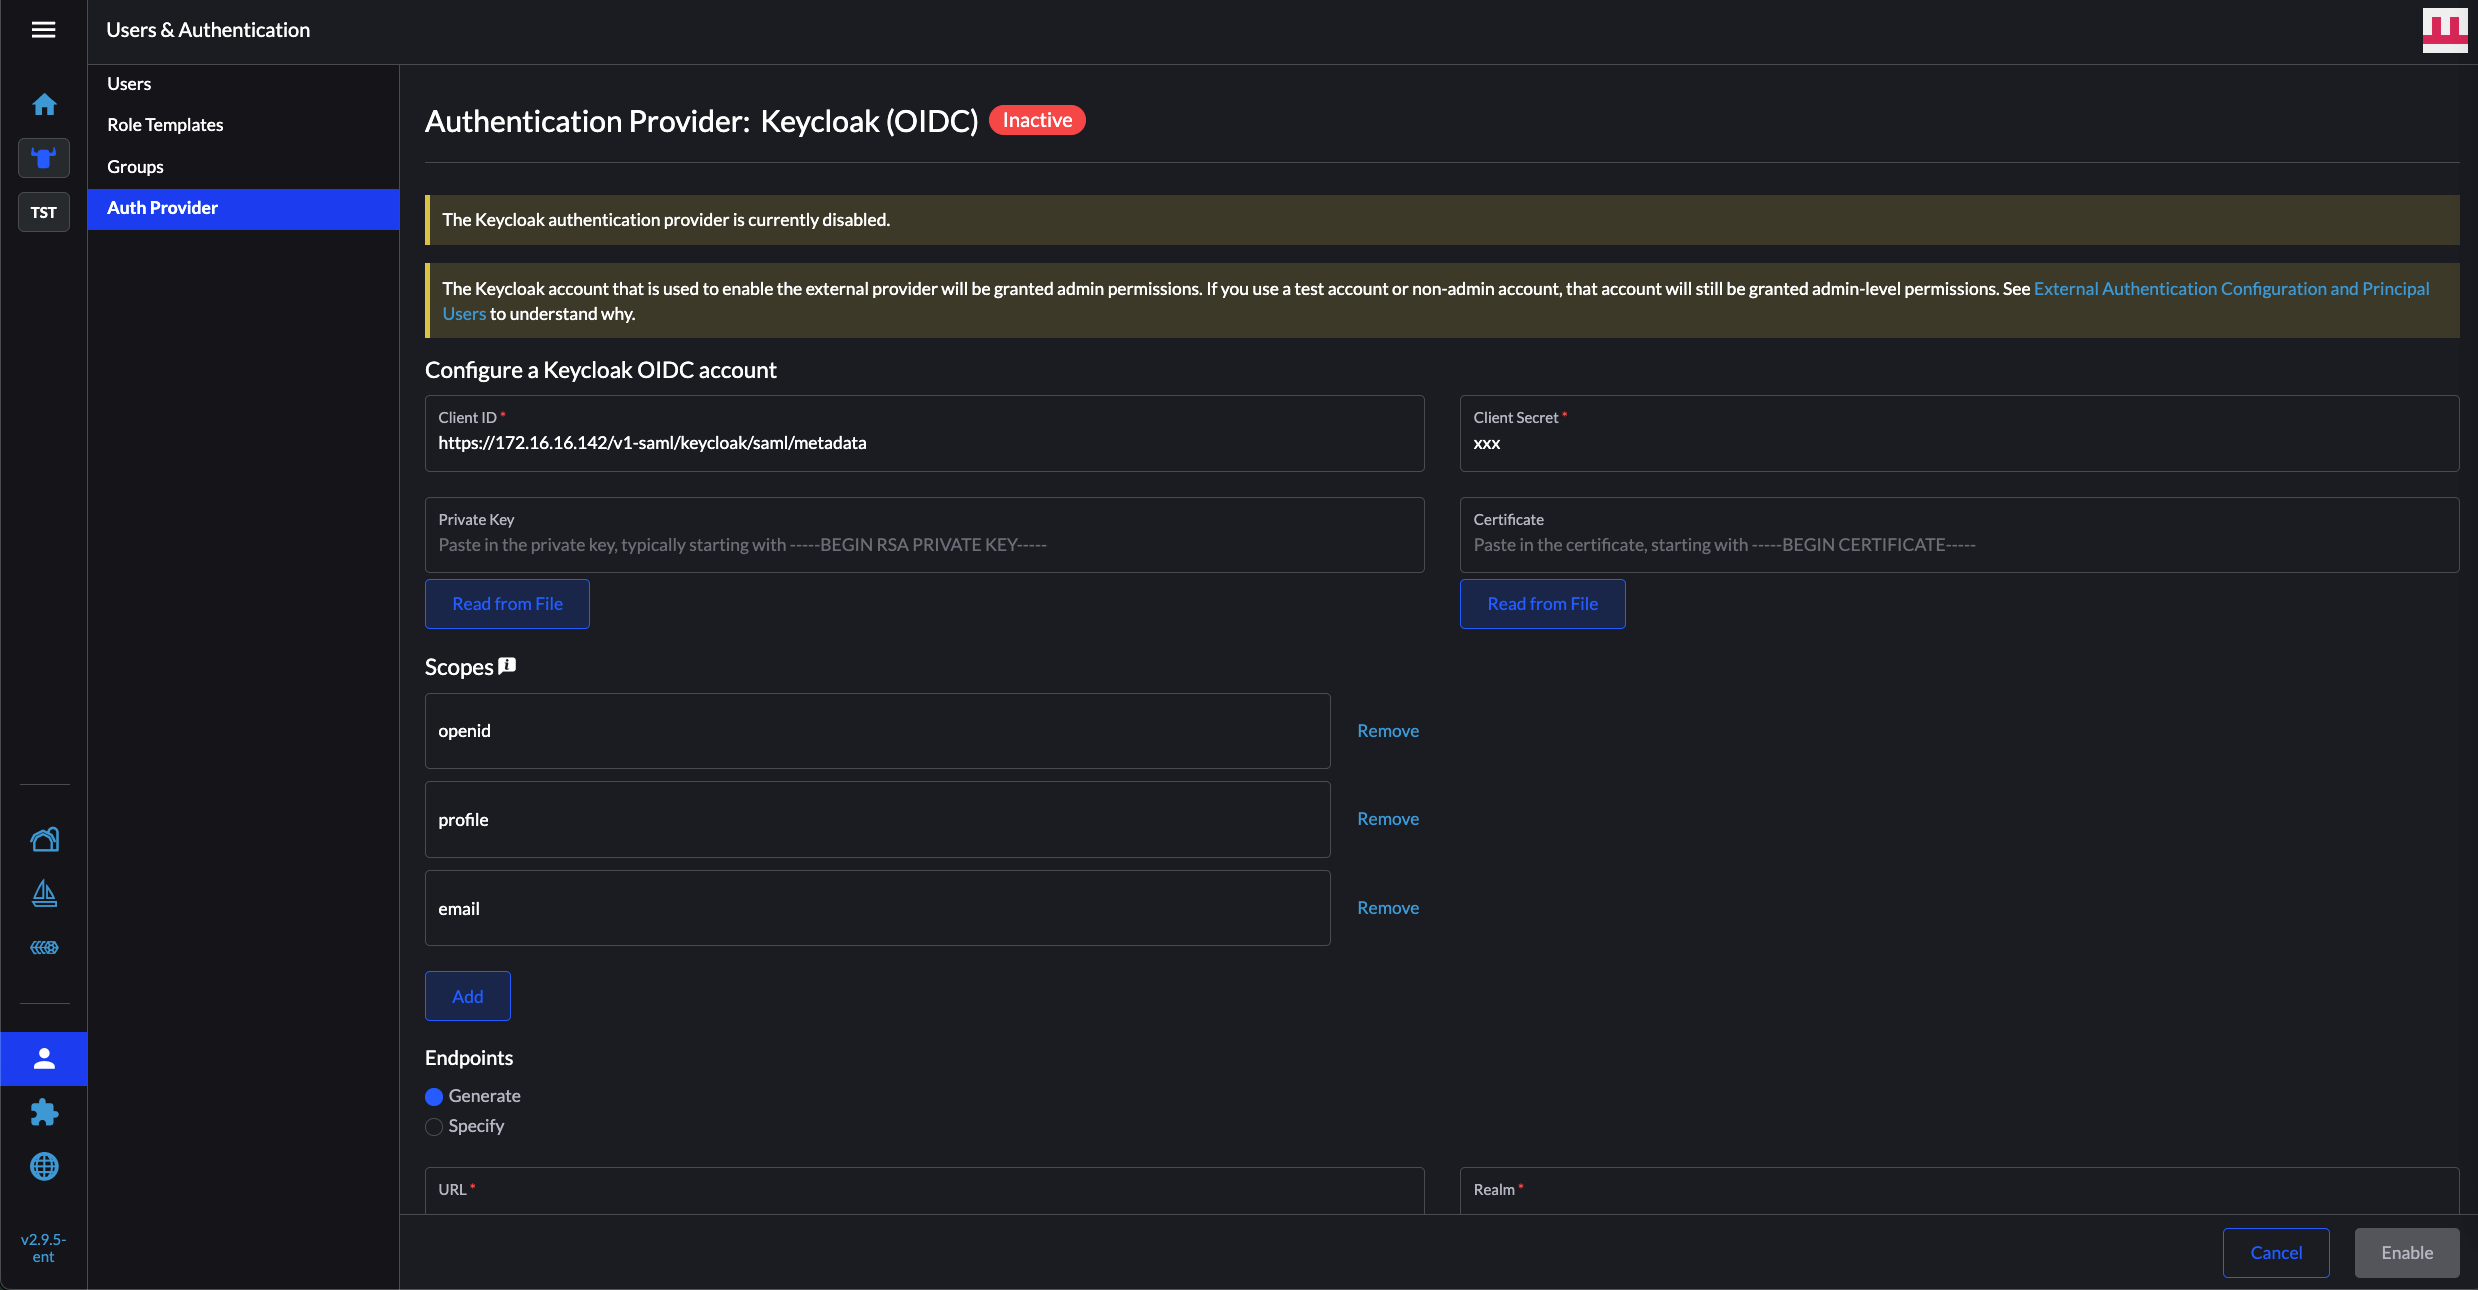
Task: Open Groups in side menu
Action: [x=135, y=167]
